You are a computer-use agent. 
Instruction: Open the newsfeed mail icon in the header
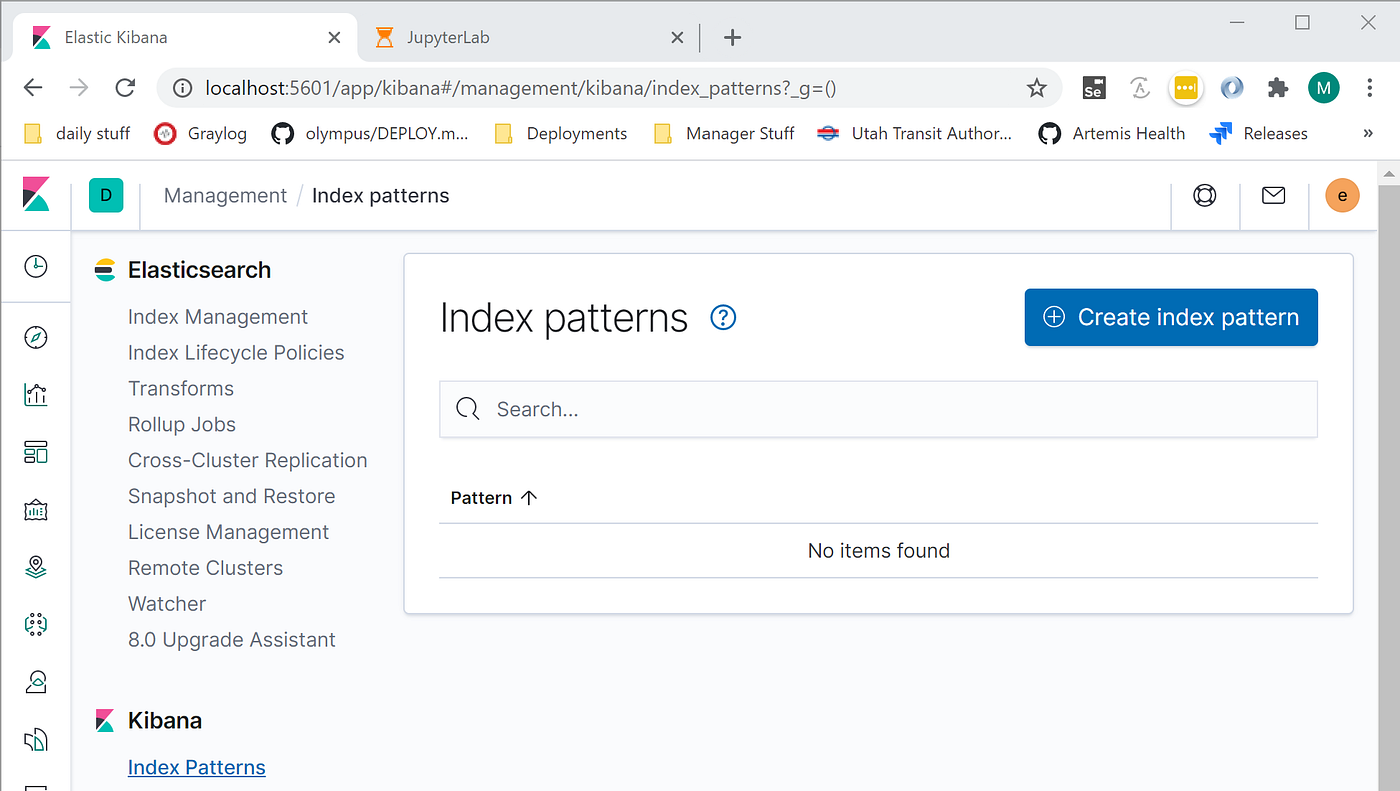point(1273,196)
